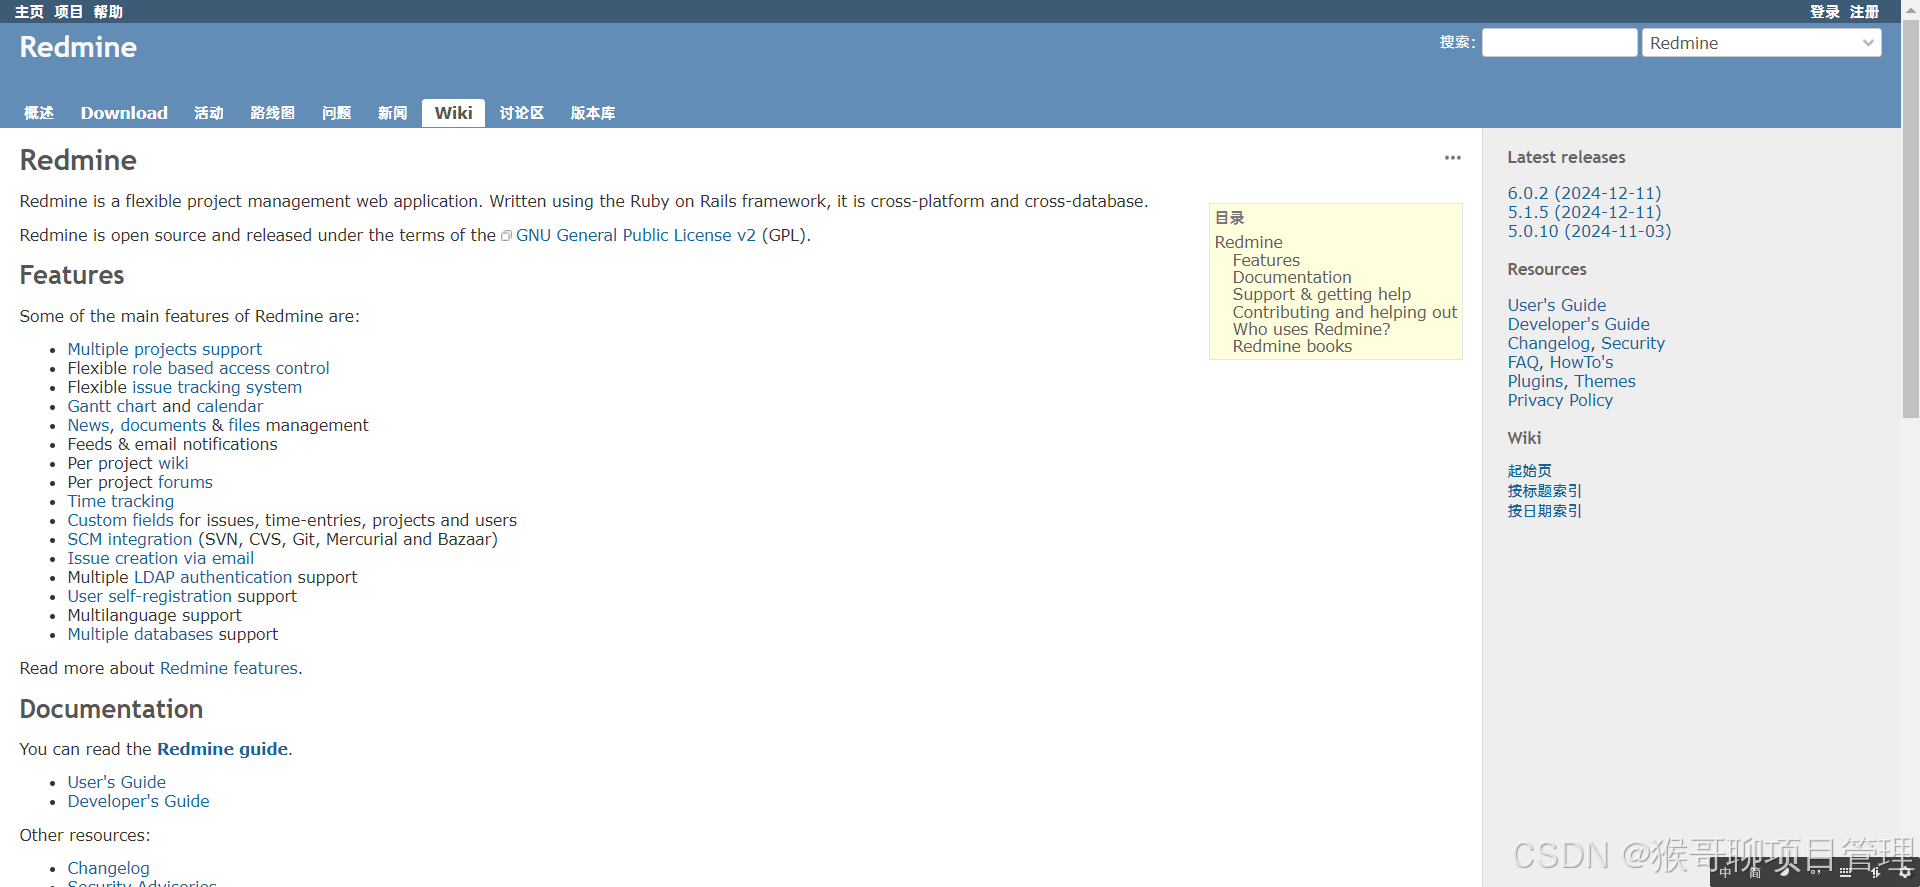This screenshot has height=887, width=1920.
Task: Jump to Contributing and helping out section
Action: pos(1345,312)
